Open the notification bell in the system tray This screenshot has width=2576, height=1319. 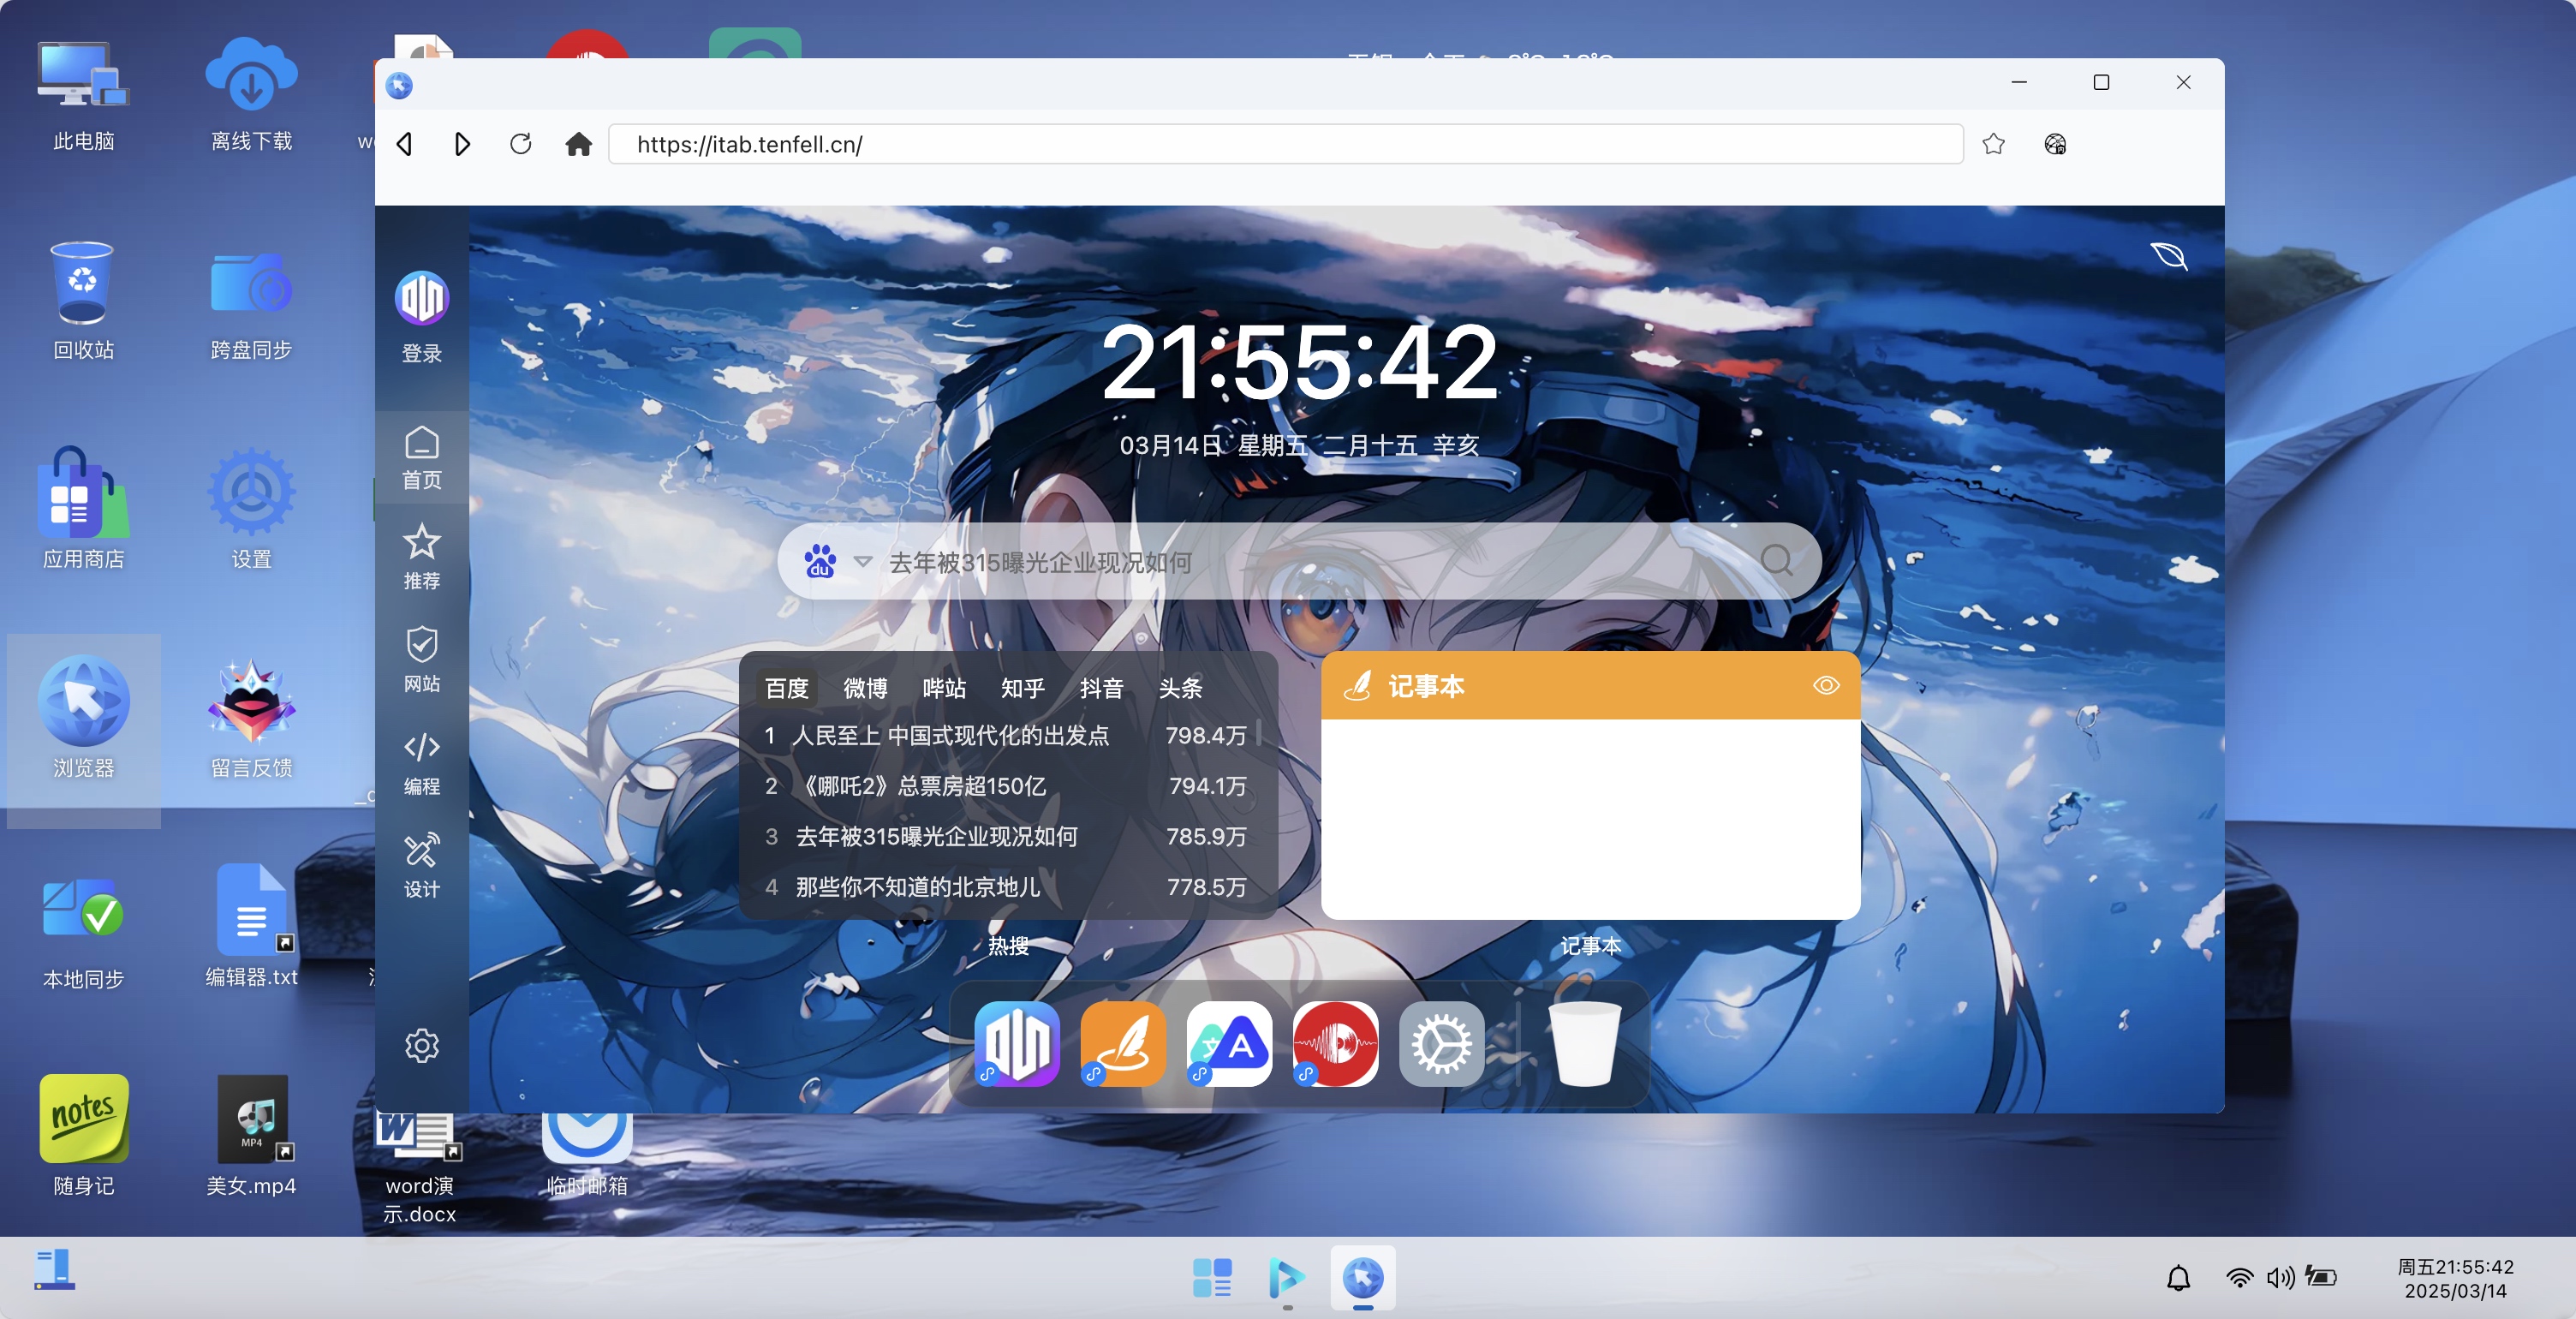(2178, 1277)
